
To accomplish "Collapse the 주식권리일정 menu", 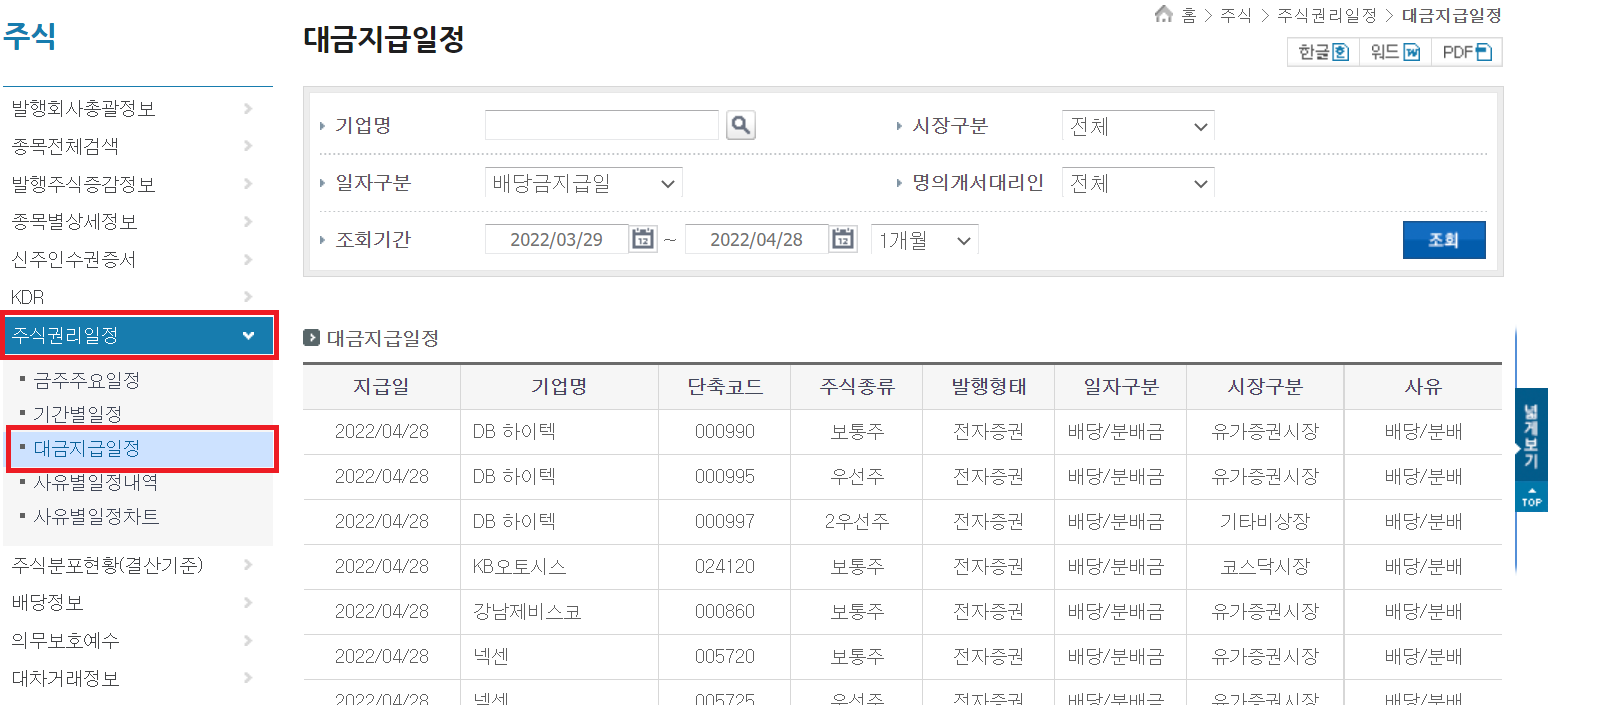I will point(138,335).
